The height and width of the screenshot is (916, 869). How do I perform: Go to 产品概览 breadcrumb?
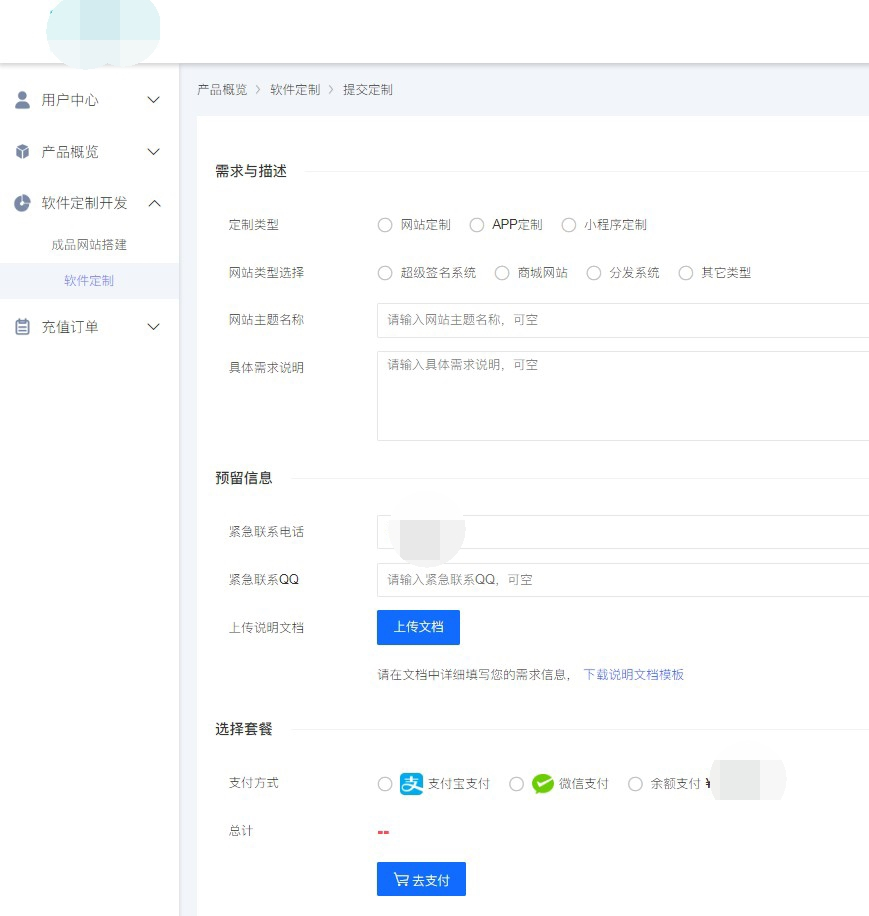pyautogui.click(x=222, y=90)
